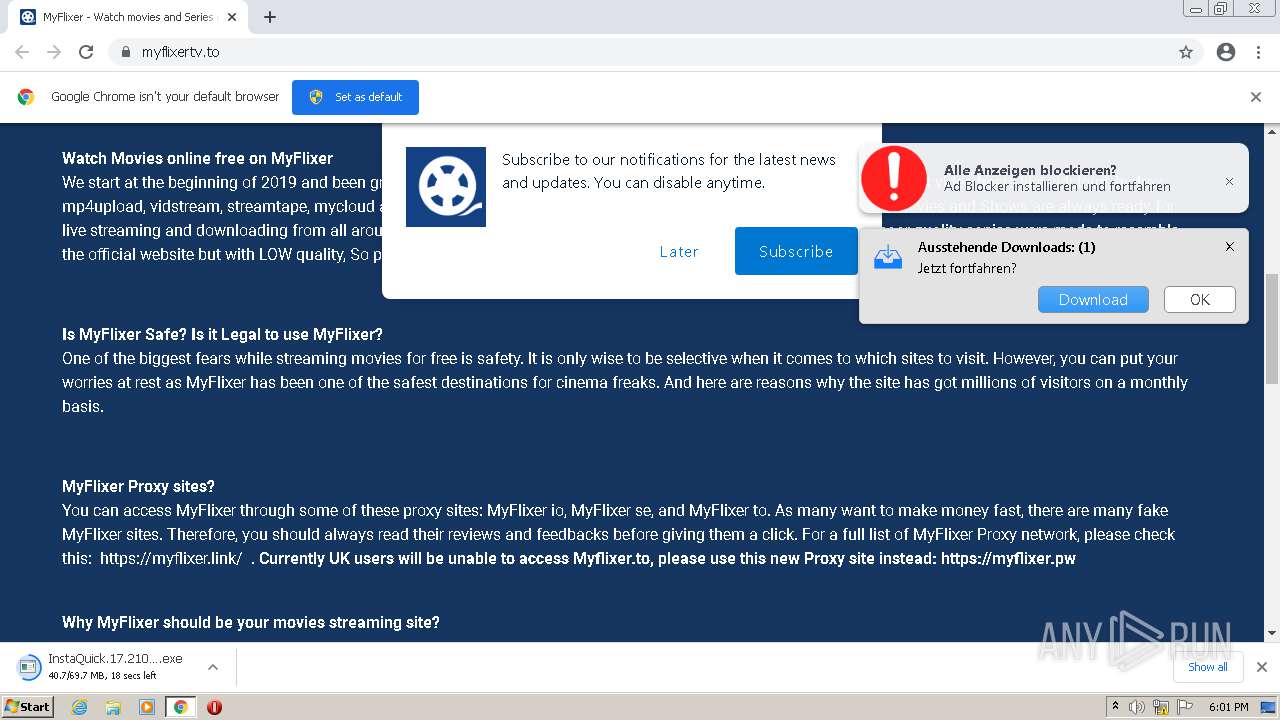Click the blue Download button
Image resolution: width=1280 pixels, height=720 pixels.
pyautogui.click(x=1093, y=299)
